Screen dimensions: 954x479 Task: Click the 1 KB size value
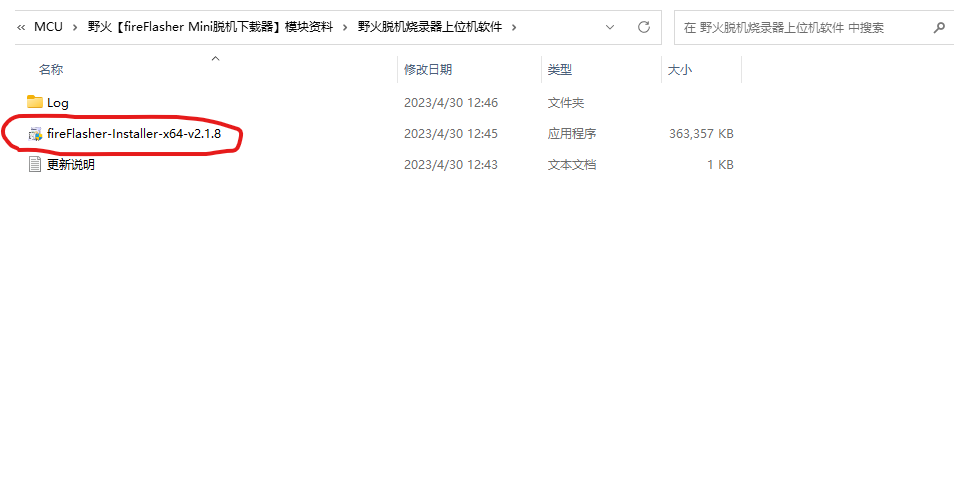point(720,164)
